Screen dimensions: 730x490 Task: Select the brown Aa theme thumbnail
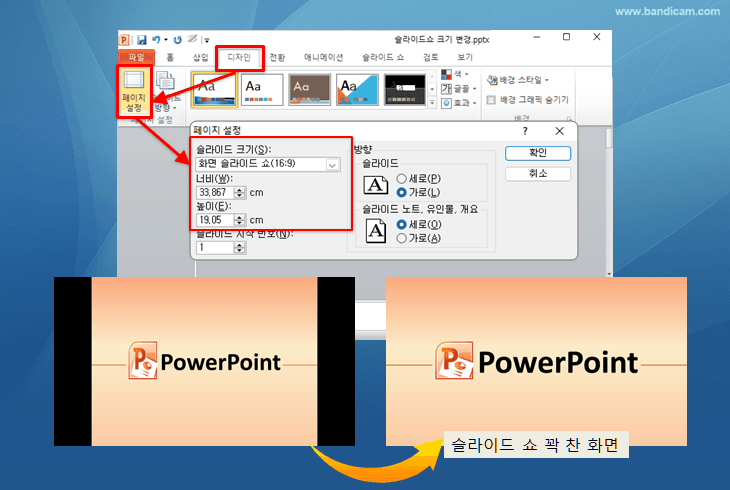coord(310,90)
